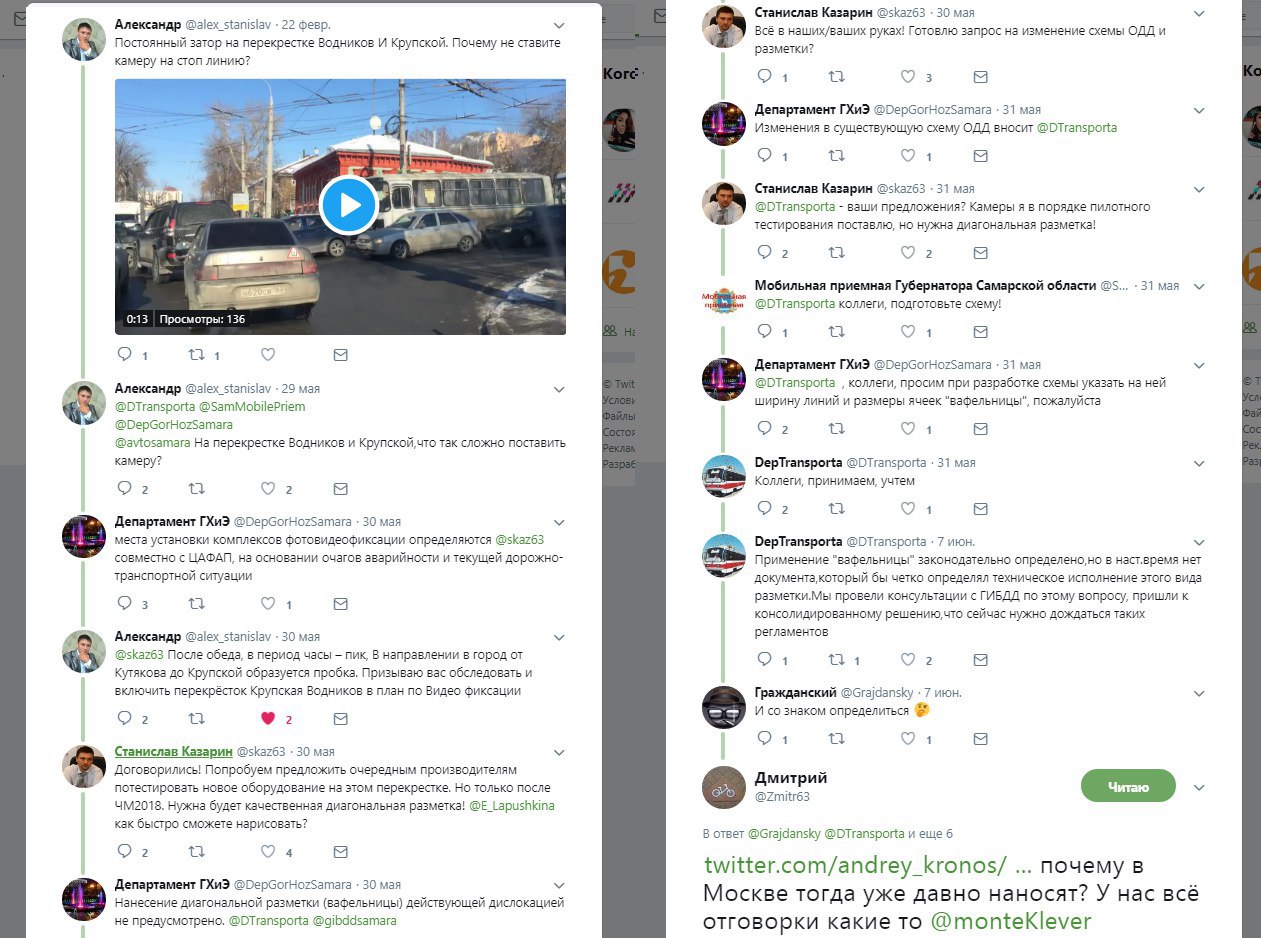Open dropdown arrow on Гражданский's tweet
The height and width of the screenshot is (938, 1261).
[1199, 692]
